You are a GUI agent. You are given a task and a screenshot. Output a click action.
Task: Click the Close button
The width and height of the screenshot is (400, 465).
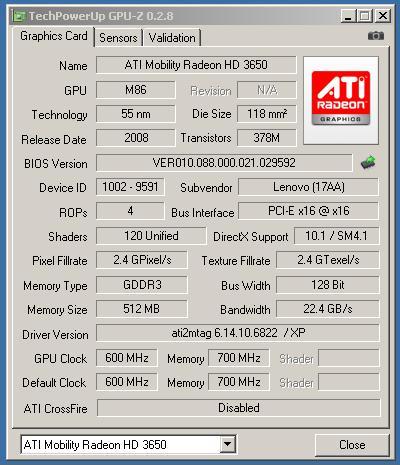coord(352,445)
